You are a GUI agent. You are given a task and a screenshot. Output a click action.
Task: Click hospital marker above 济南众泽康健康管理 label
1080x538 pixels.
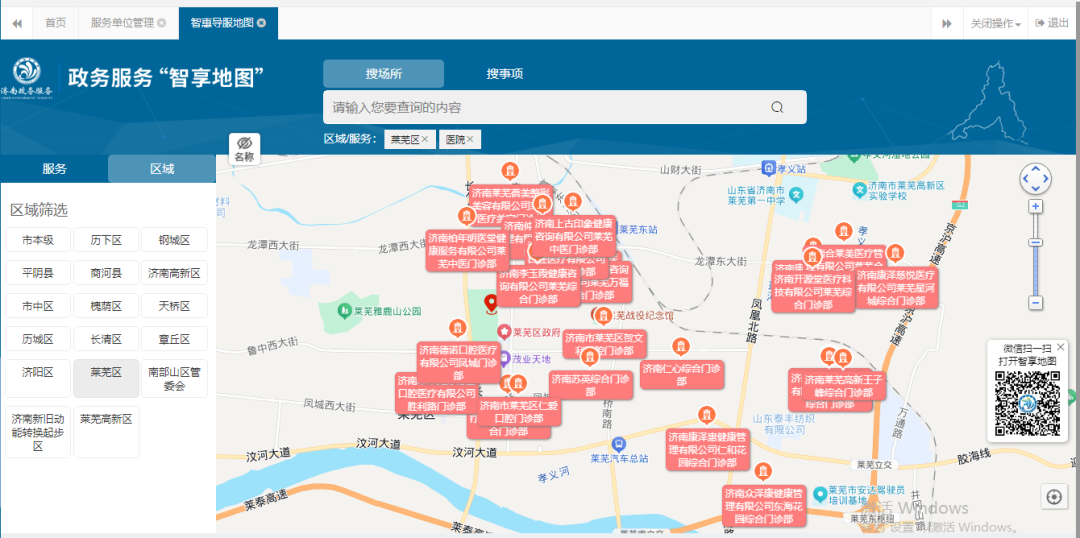tap(762, 472)
